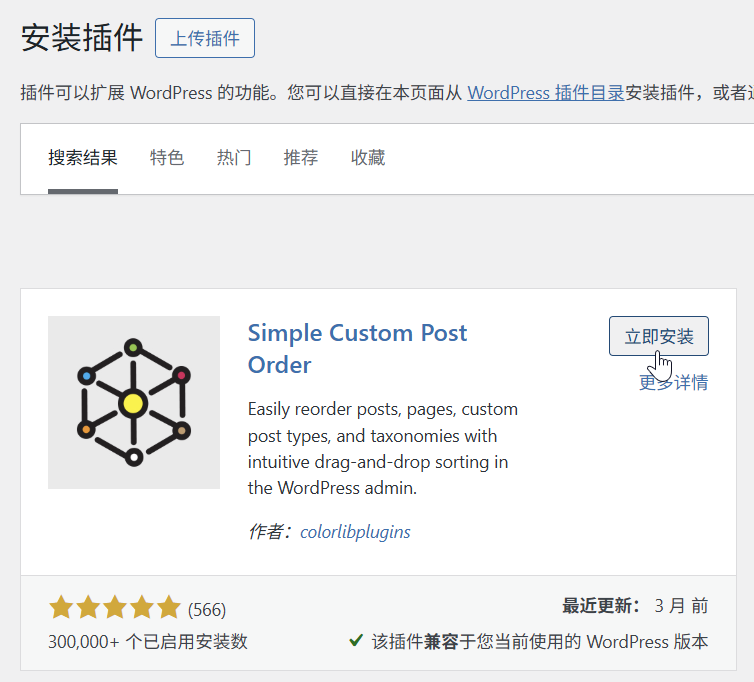Click the first gold rating star
Screen dimensions: 754x682
pyautogui.click(x=61, y=607)
